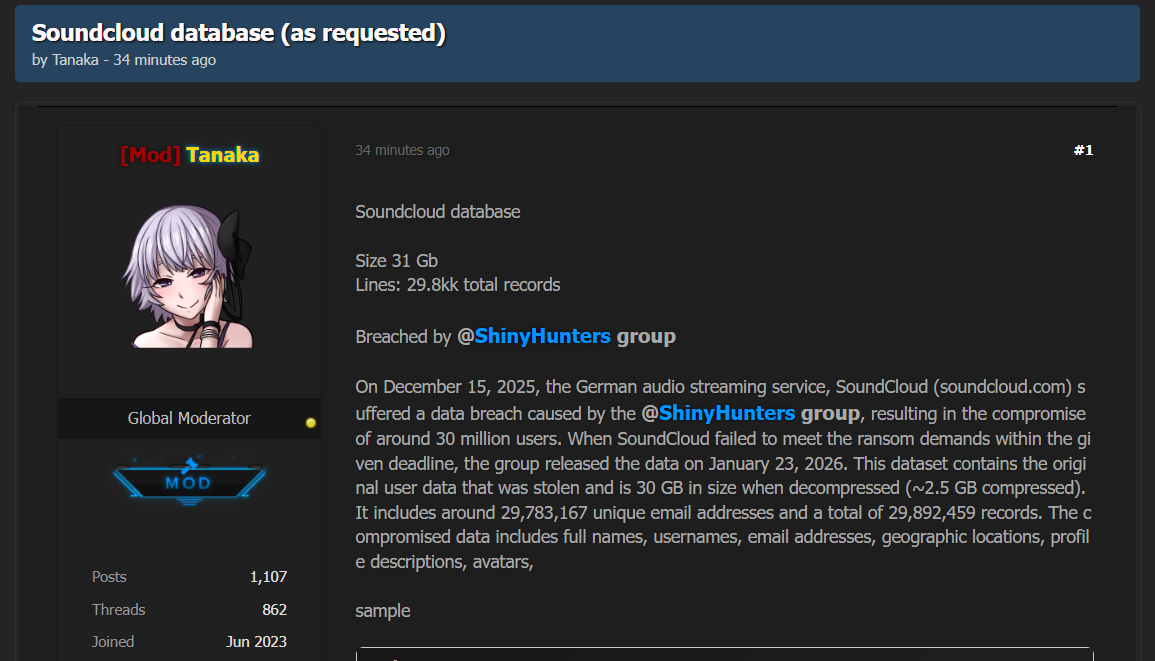Click the 1,107 posts count

tap(268, 577)
